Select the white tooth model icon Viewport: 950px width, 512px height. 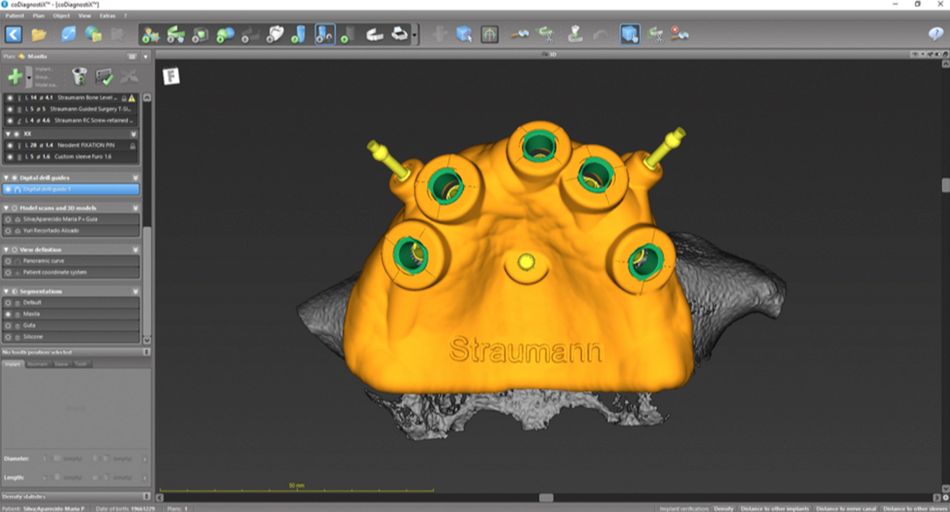tap(275, 35)
